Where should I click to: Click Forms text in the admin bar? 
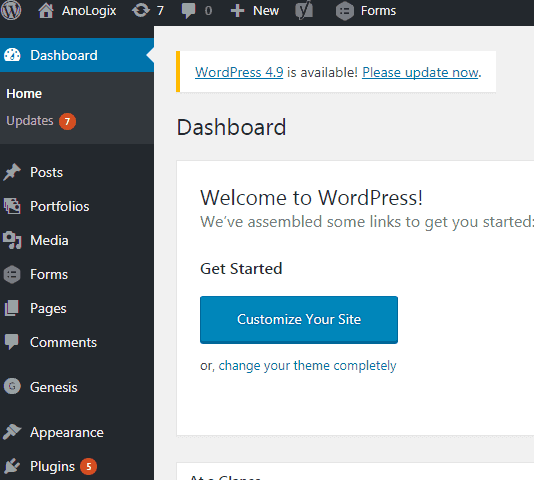click(378, 11)
